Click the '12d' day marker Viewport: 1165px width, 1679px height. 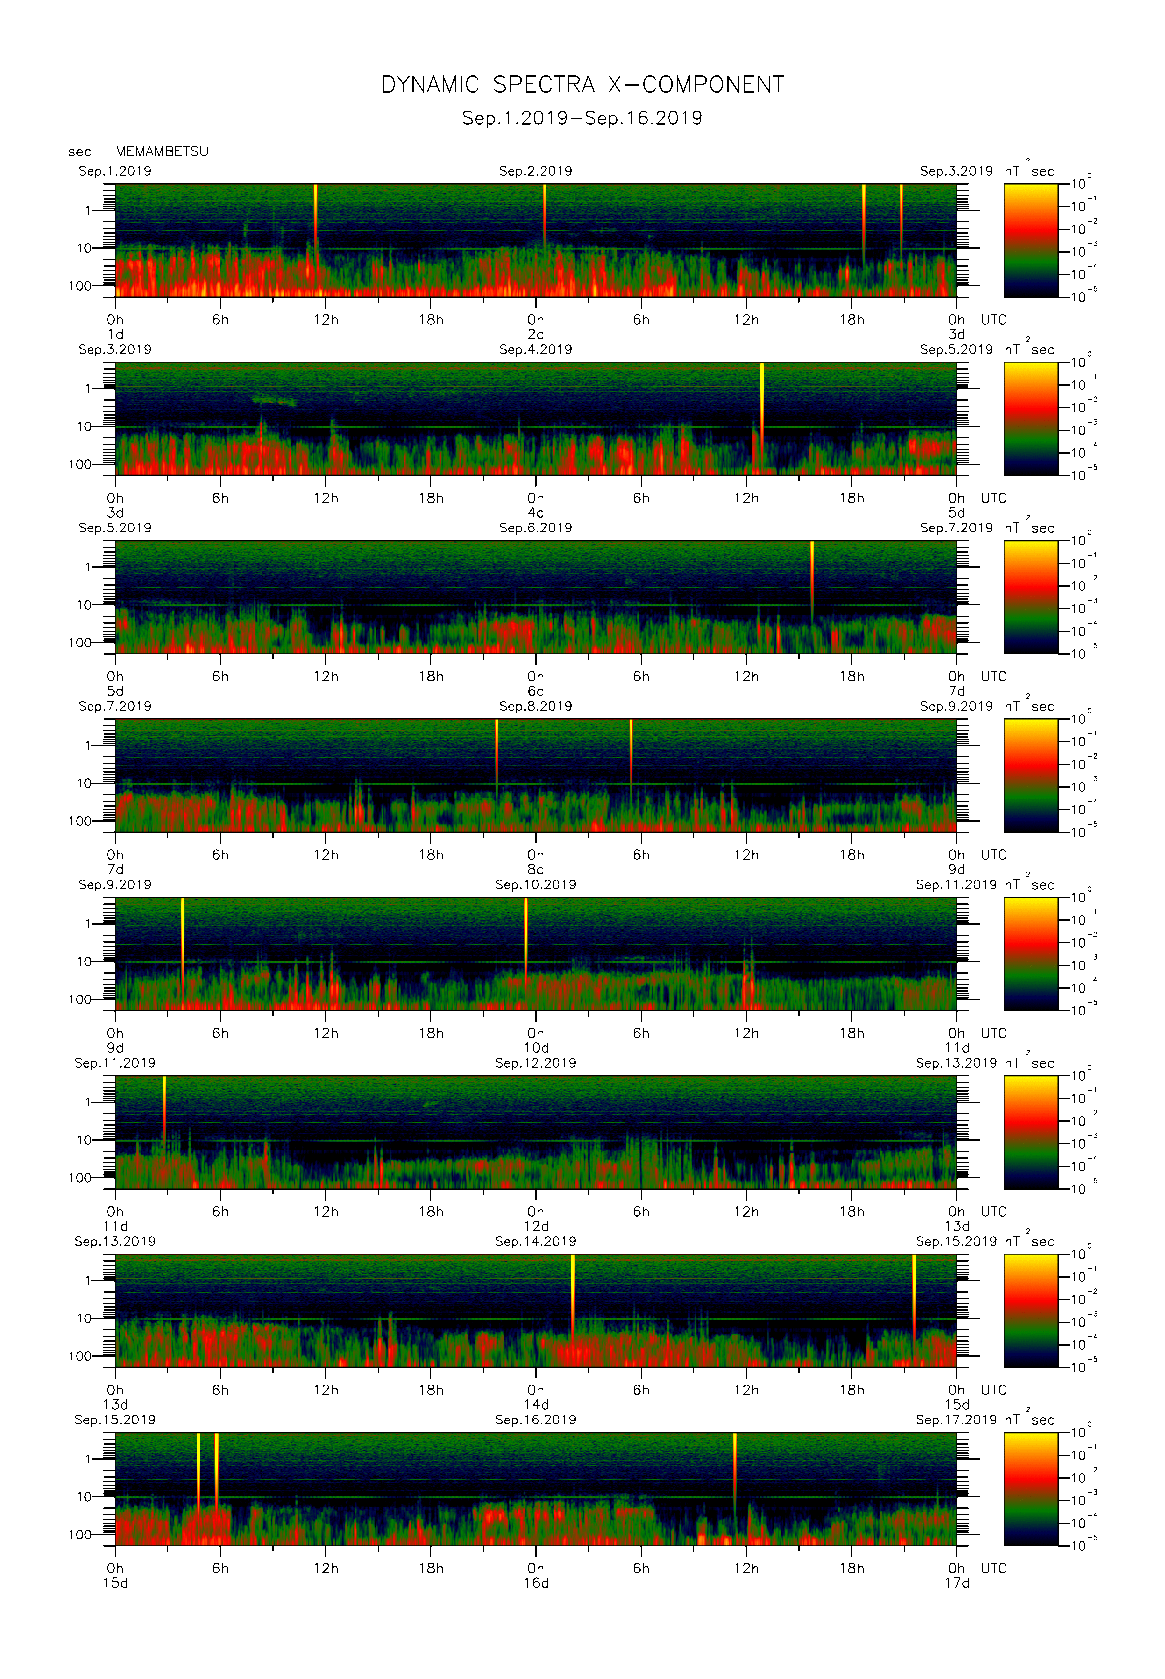click(x=536, y=1226)
